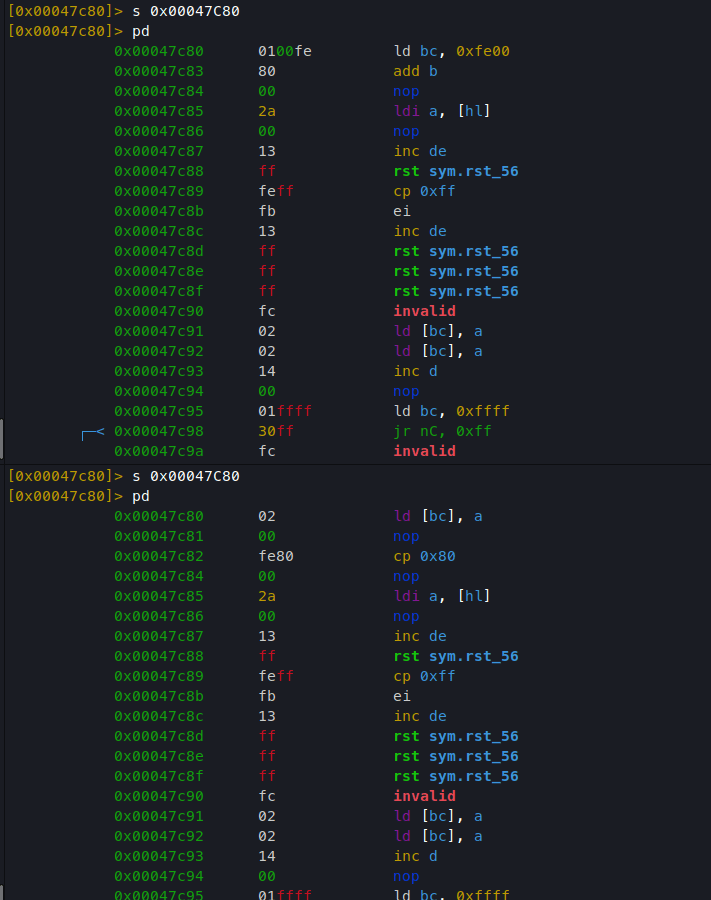Click the jump arrow beside address 0x00047c98
This screenshot has height=900, width=711.
pos(93,434)
